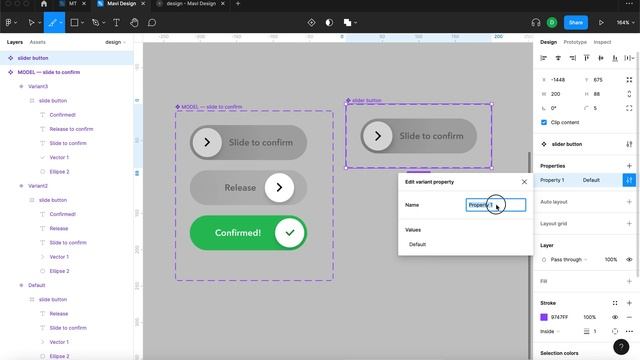This screenshot has width=640, height=360.
Task: Toggle constrain proportions icon
Action: tap(629, 94)
